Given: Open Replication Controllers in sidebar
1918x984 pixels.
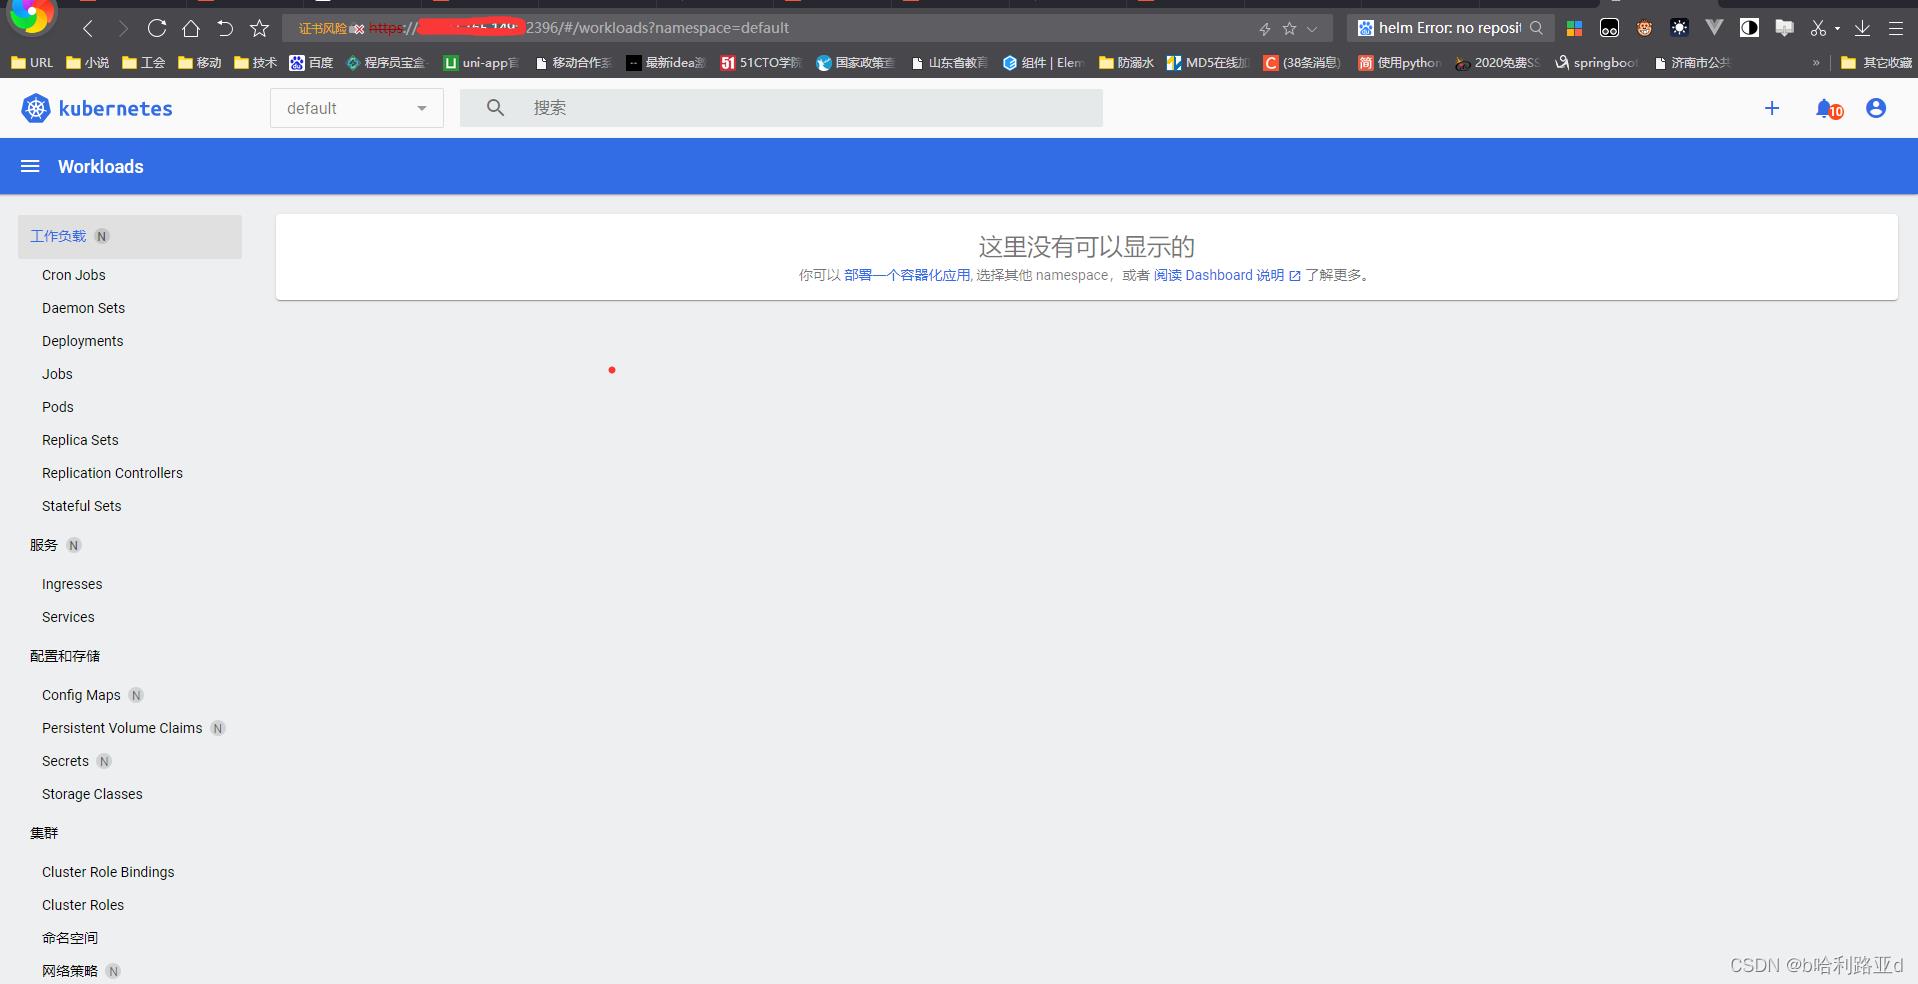Looking at the screenshot, I should pyautogui.click(x=112, y=473).
